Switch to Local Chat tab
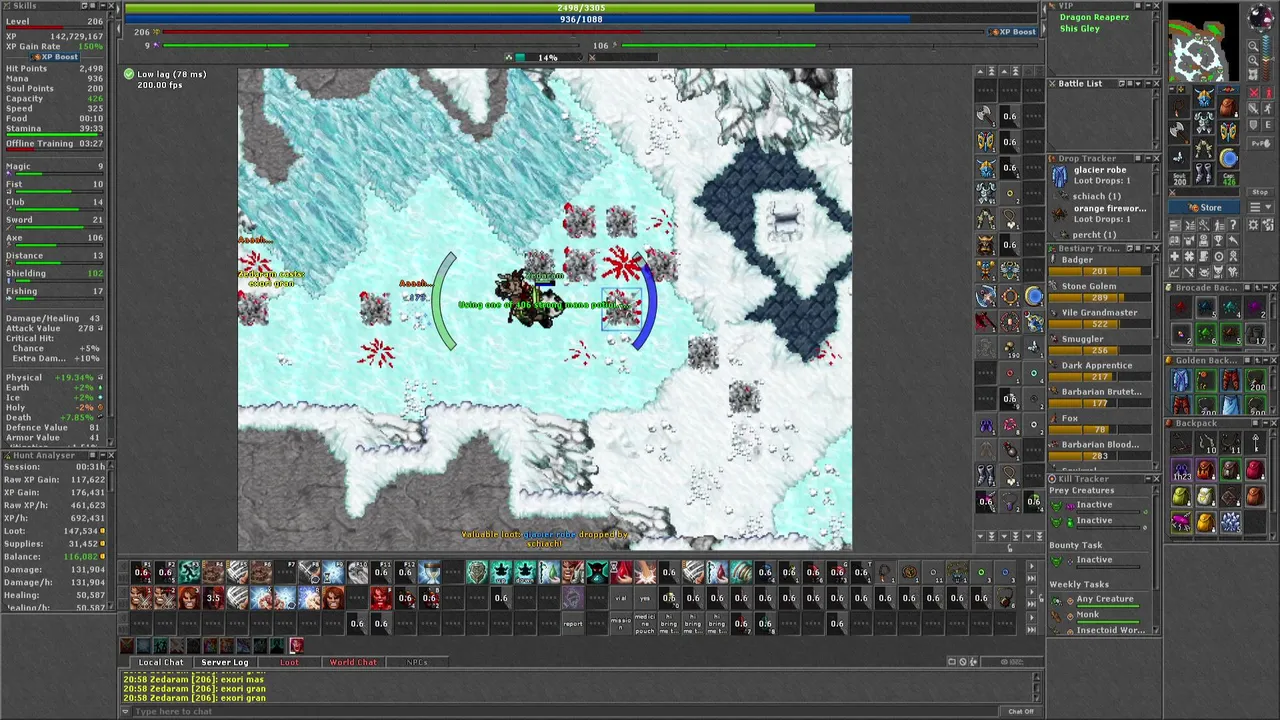1280x720 pixels. click(161, 662)
